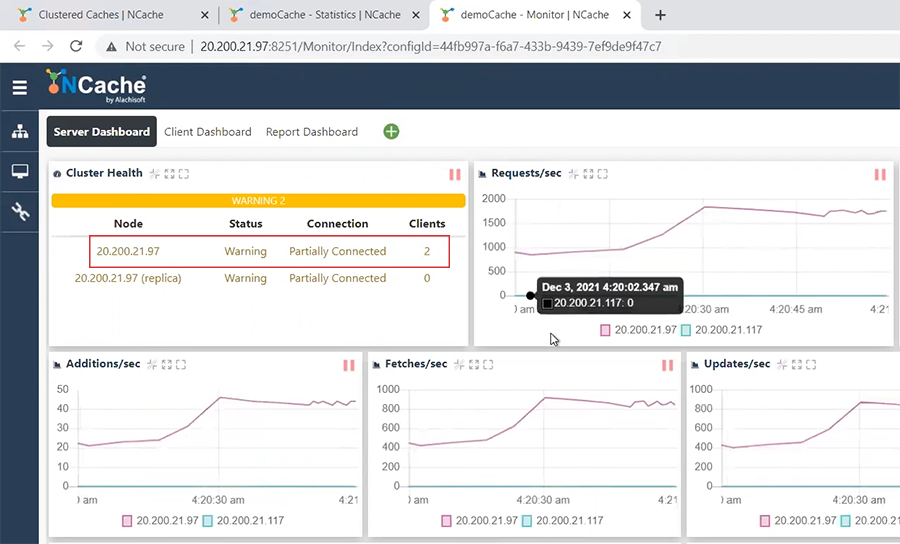The height and width of the screenshot is (544, 900).
Task: Pause the Fetches/sec chart
Action: 667,365
